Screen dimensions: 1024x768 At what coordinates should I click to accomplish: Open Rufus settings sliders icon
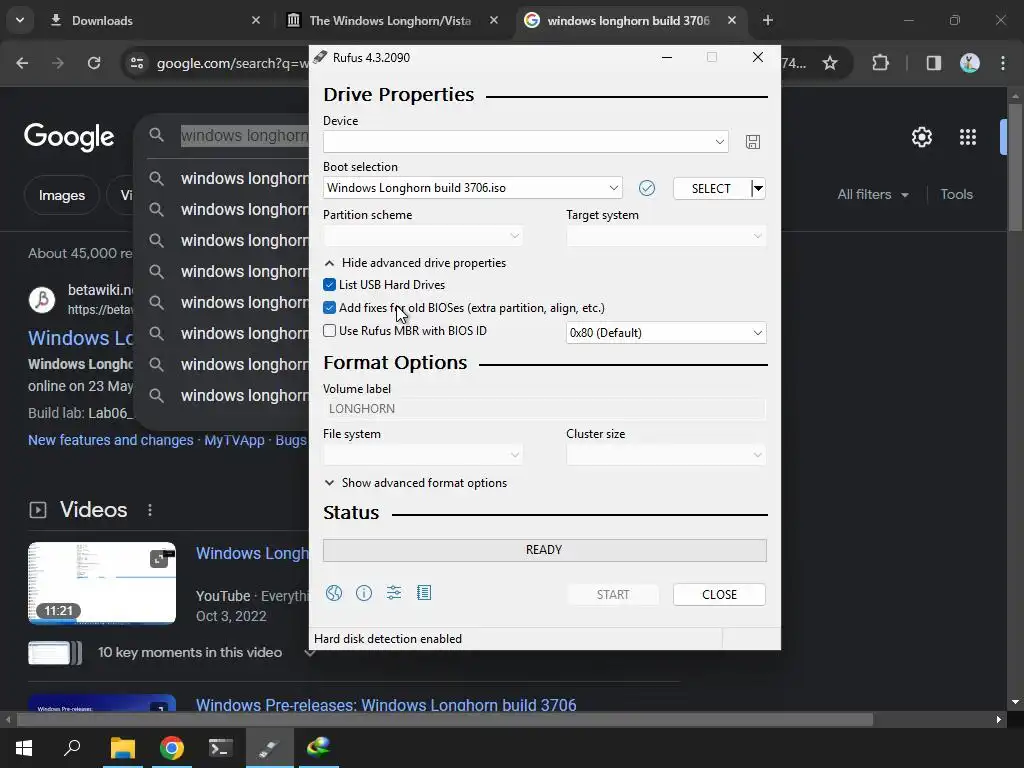pos(394,593)
